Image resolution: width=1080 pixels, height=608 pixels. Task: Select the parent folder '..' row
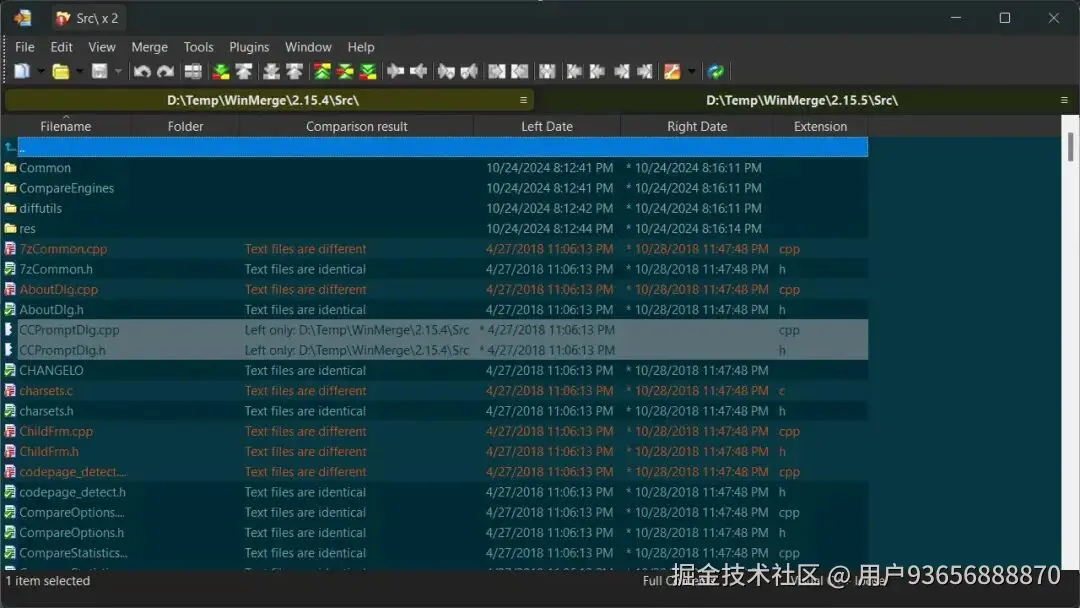click(x=435, y=147)
